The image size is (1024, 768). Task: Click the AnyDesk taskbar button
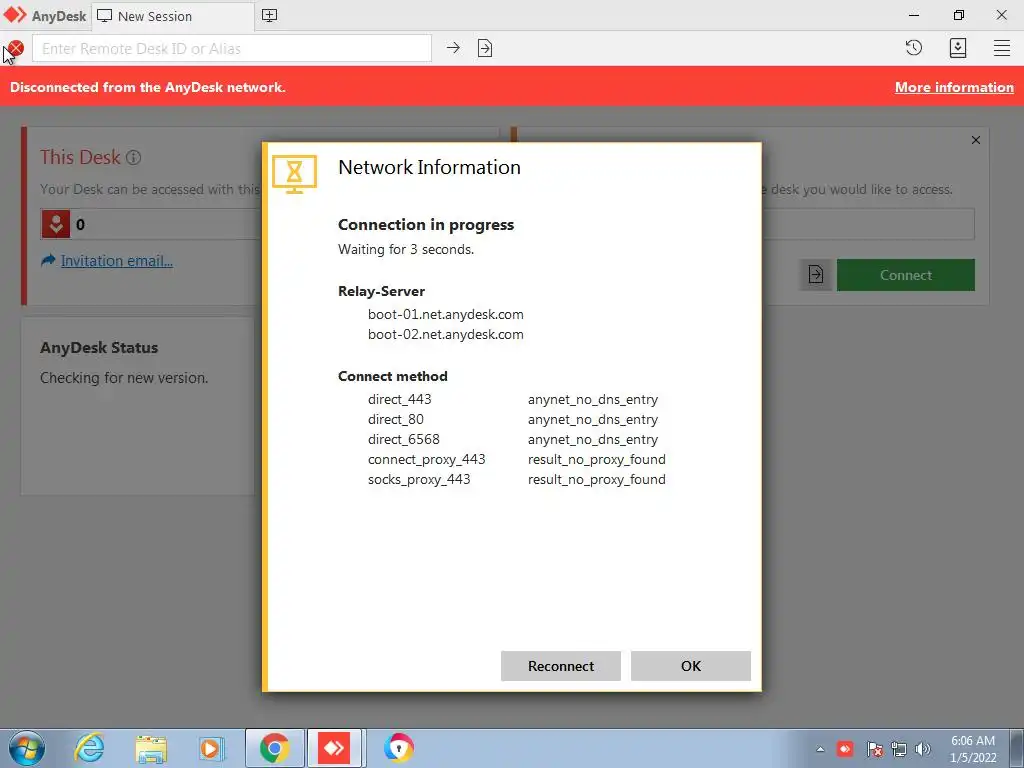[x=334, y=748]
